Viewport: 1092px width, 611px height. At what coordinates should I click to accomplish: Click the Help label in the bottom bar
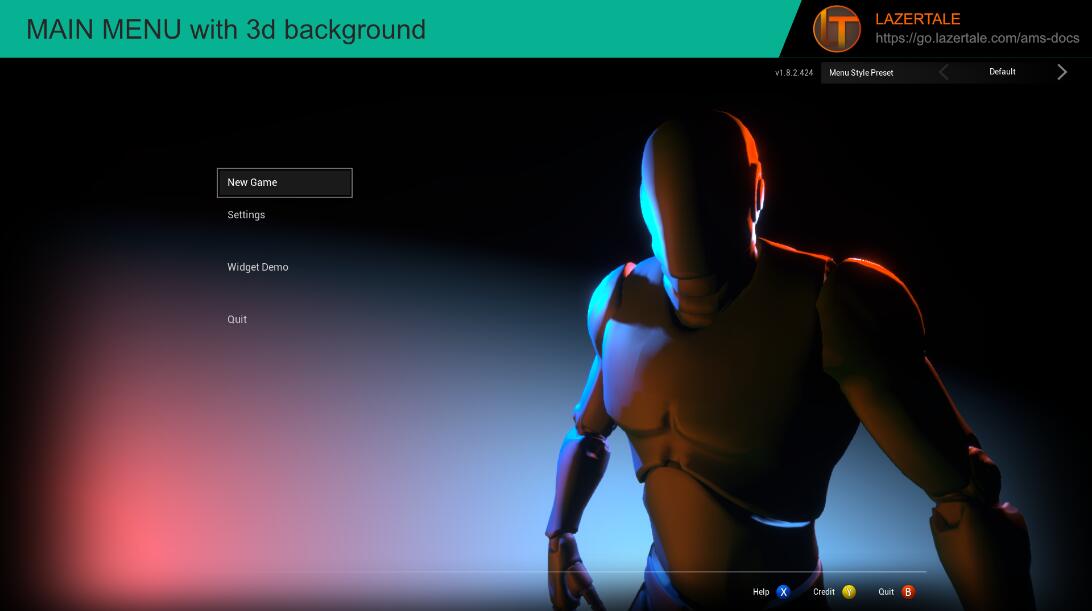(x=761, y=592)
